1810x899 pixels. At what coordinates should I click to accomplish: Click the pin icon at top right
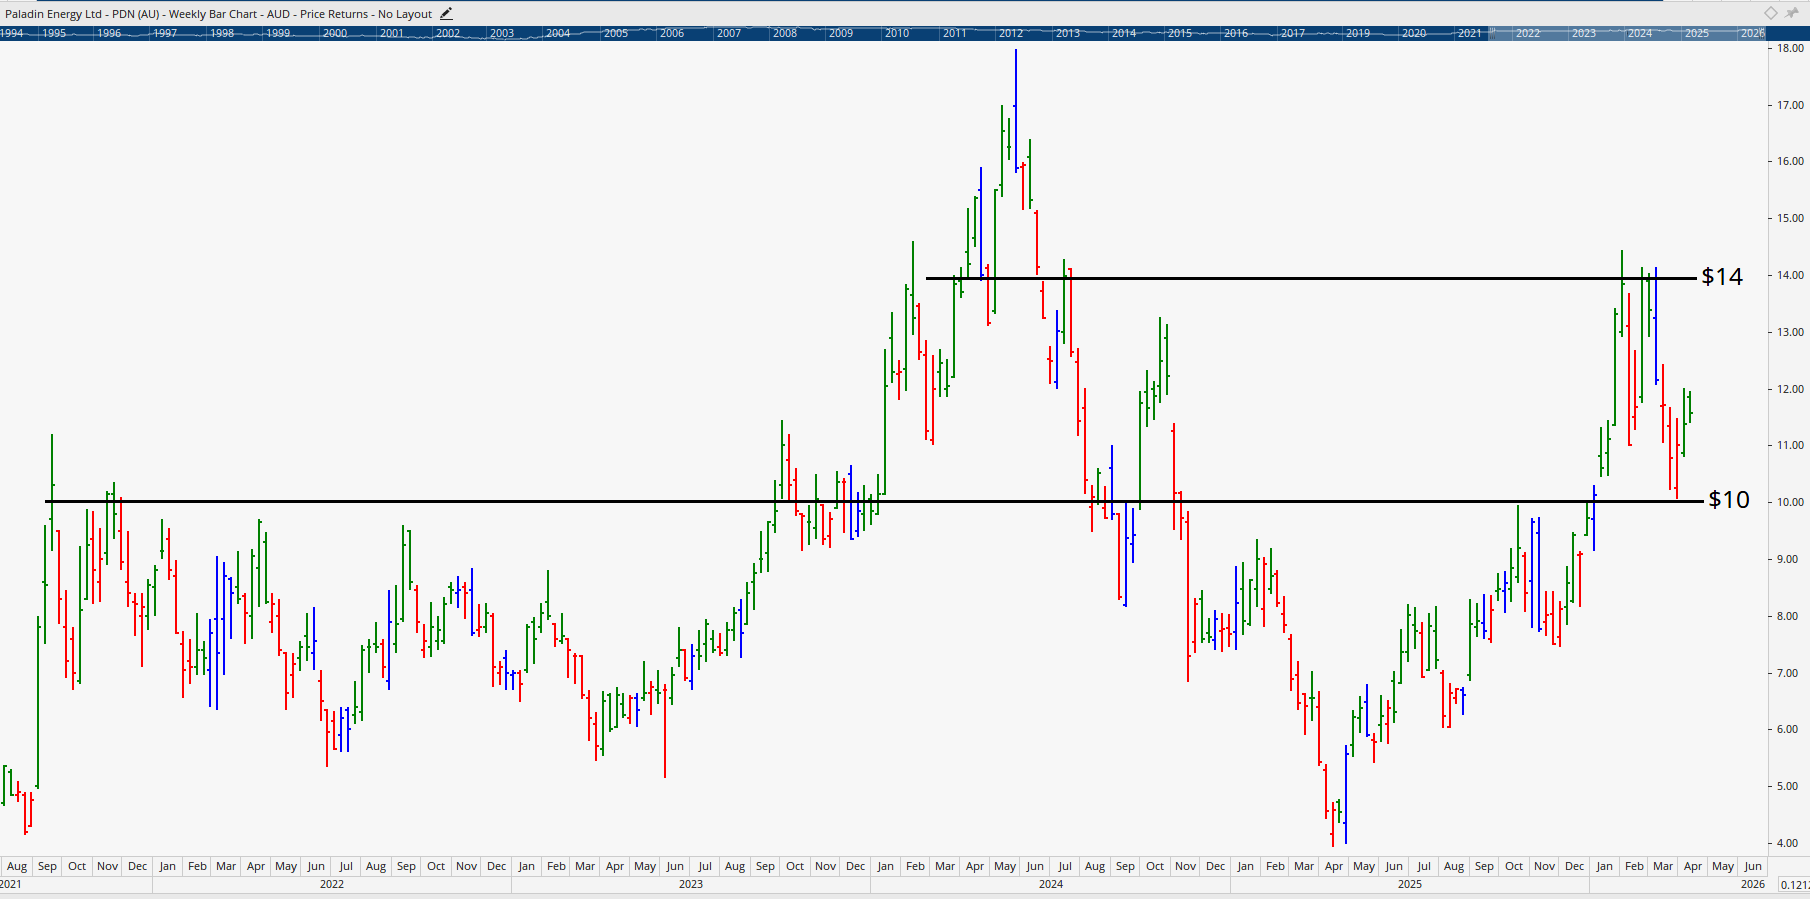coord(1792,13)
